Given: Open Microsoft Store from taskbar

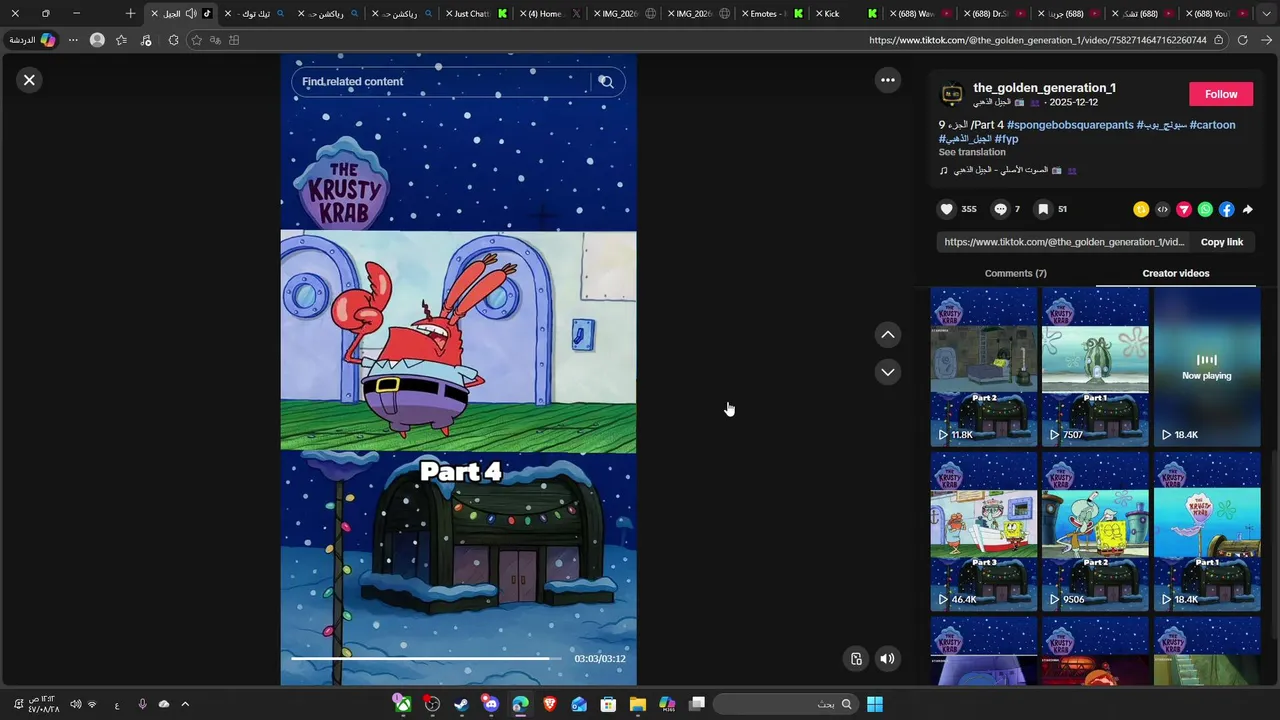Looking at the screenshot, I should 608,704.
